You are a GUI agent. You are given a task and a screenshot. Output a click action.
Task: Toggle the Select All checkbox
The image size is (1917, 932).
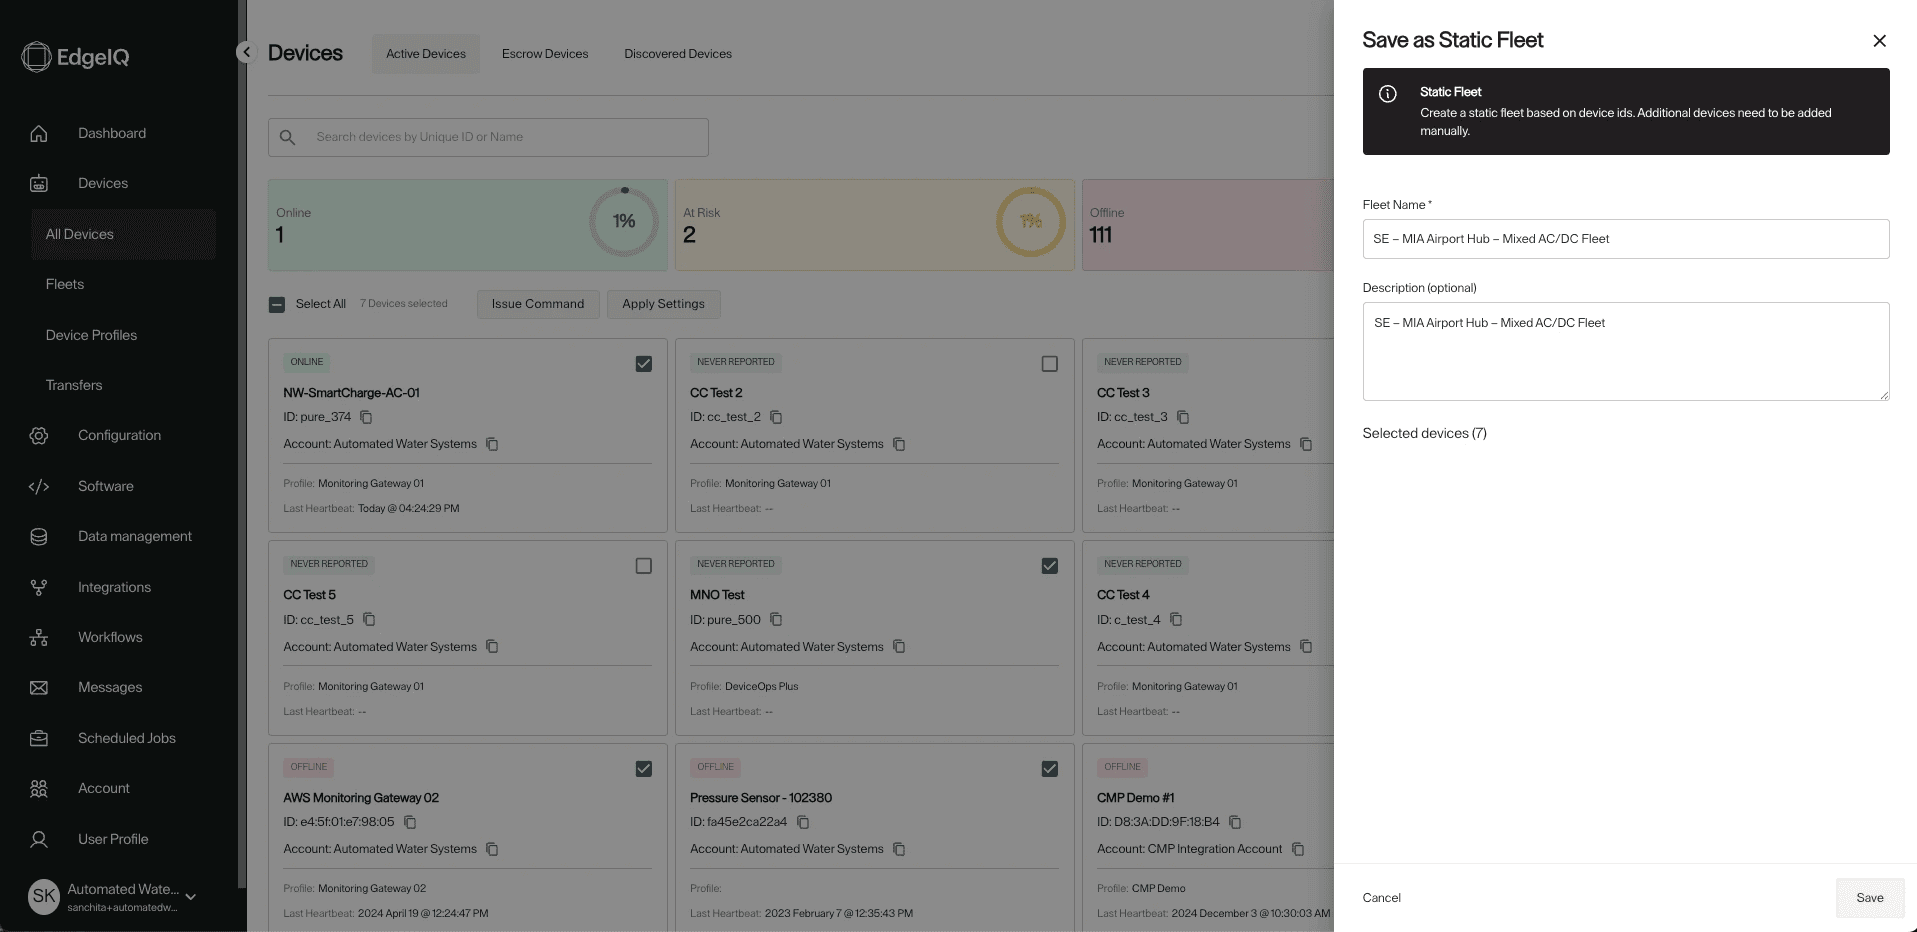tap(277, 304)
